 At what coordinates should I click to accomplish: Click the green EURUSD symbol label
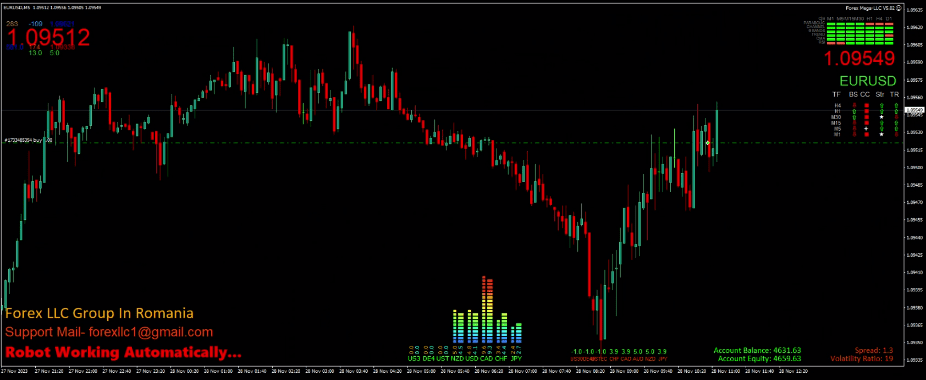coord(868,81)
